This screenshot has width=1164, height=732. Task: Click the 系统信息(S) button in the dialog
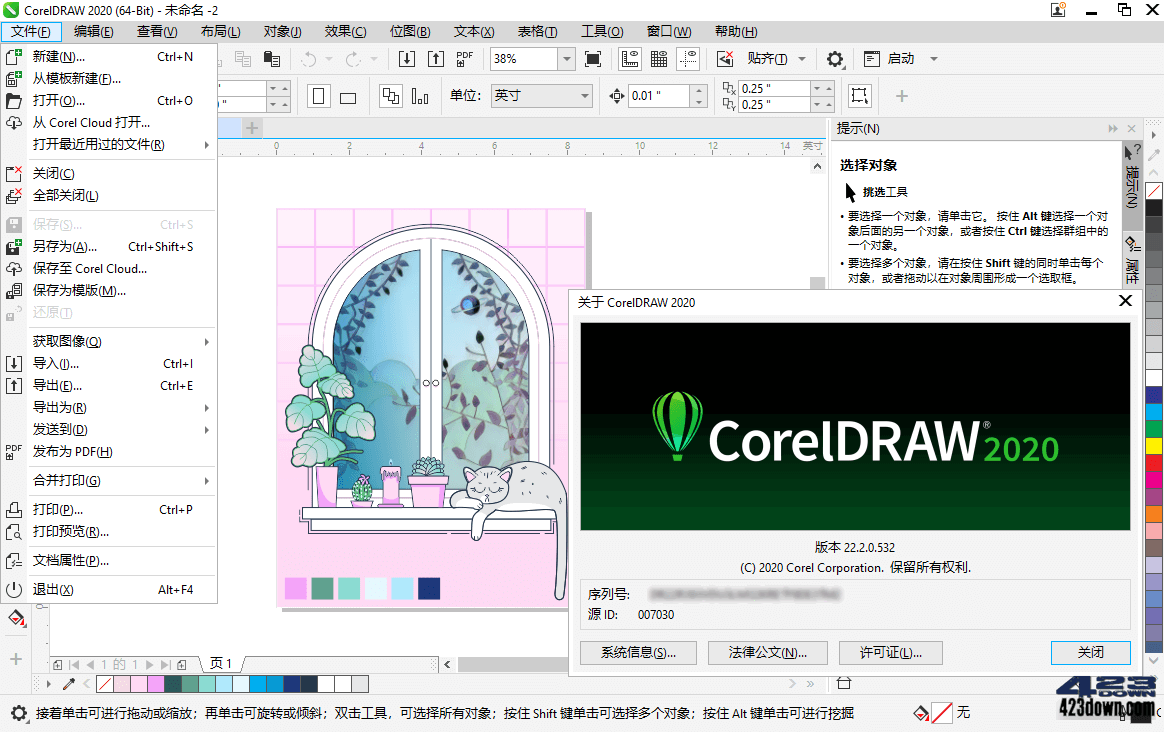(x=638, y=652)
